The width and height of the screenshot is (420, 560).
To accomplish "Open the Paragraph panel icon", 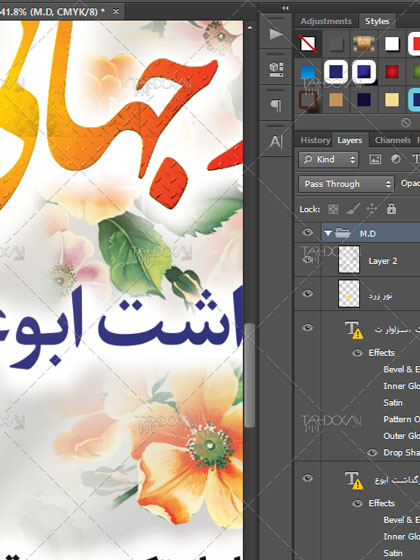I will tap(276, 105).
